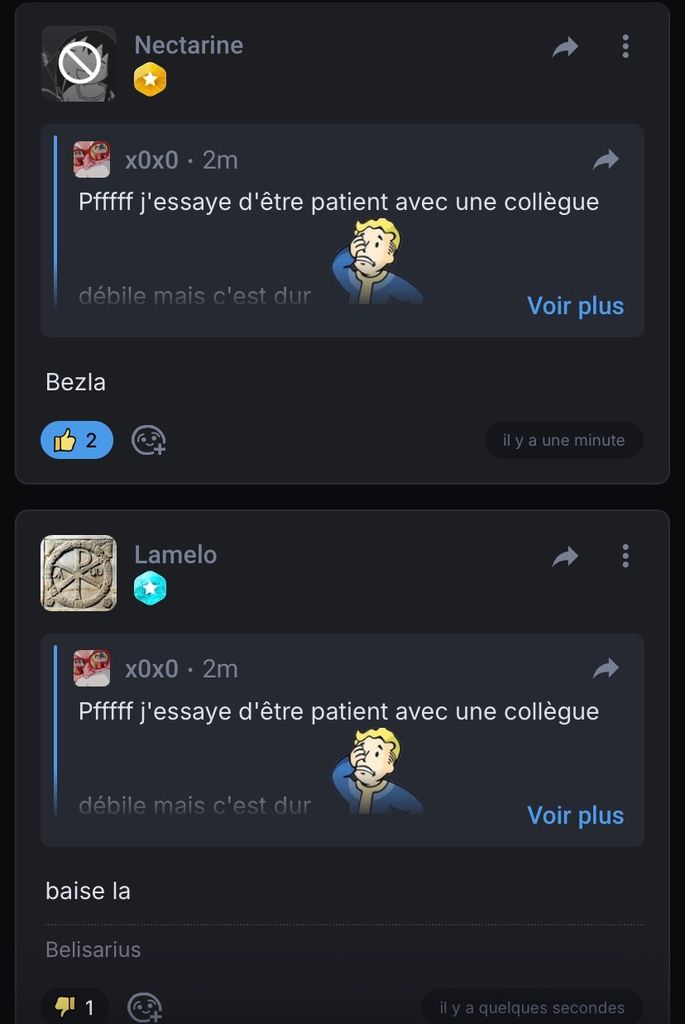Share Lamelo's post with the arrow icon

pos(565,557)
